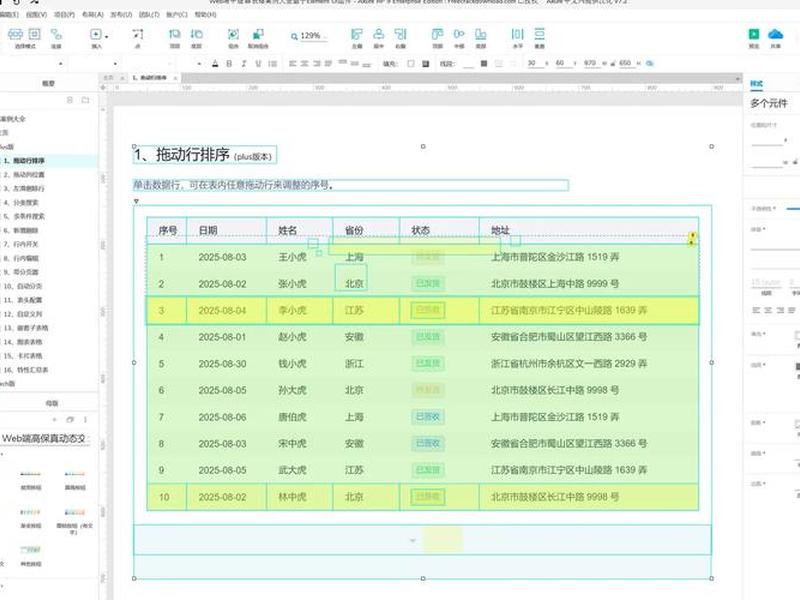The image size is (800, 600).
Task: Click the 状态 column header
Action: 420,231
